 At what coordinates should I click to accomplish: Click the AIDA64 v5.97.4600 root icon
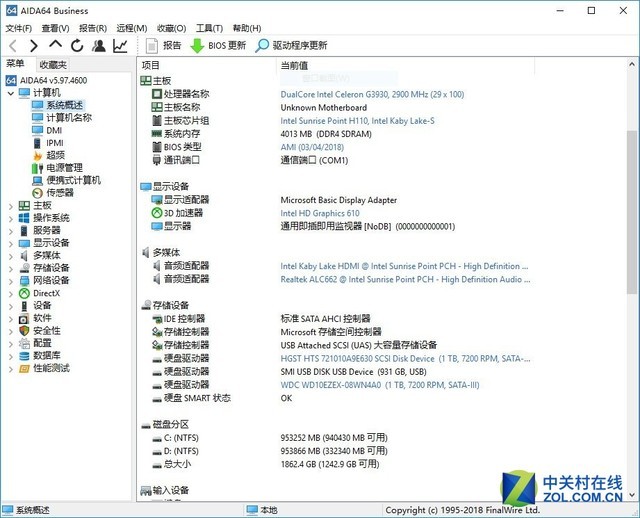click(x=11, y=80)
